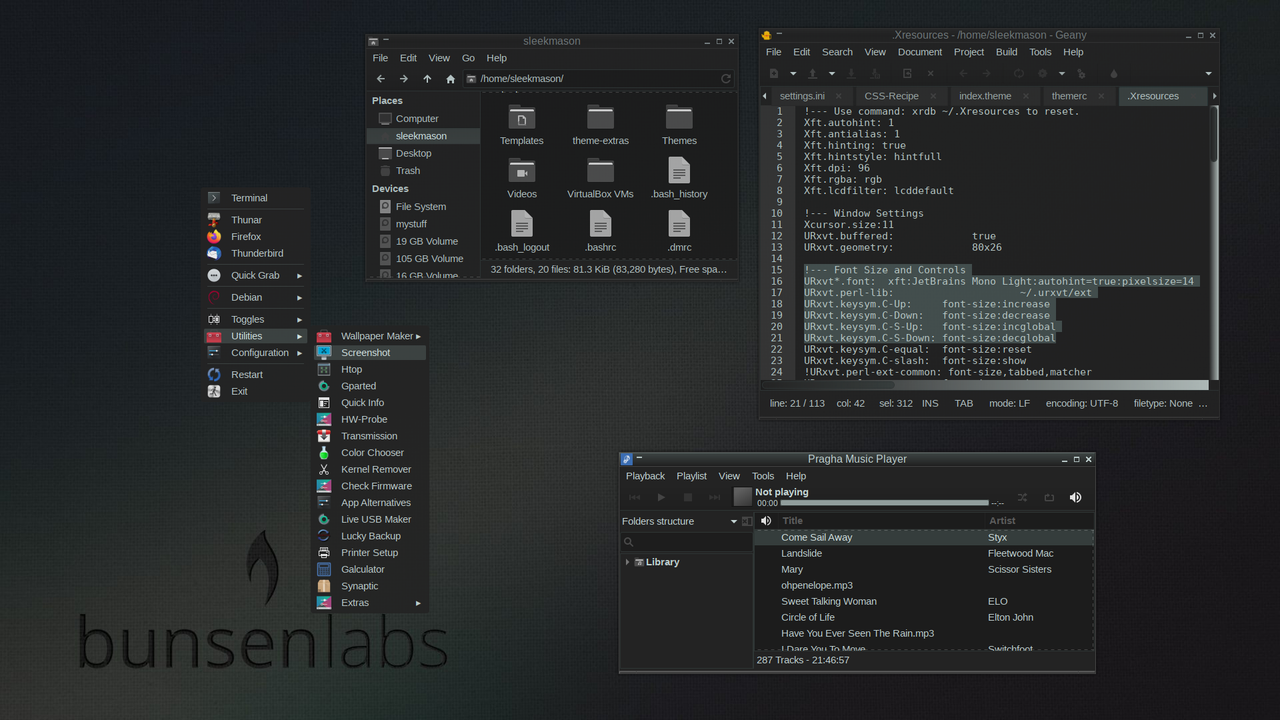Viewport: 1280px width, 720px height.
Task: Toggle shuffle mode in Pragha
Action: (x=1022, y=497)
